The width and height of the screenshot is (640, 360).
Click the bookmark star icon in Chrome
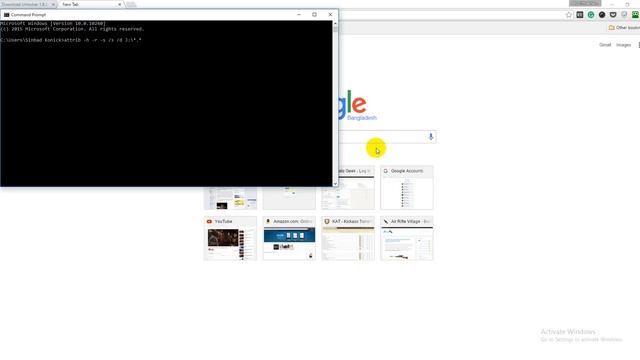[x=569, y=15]
